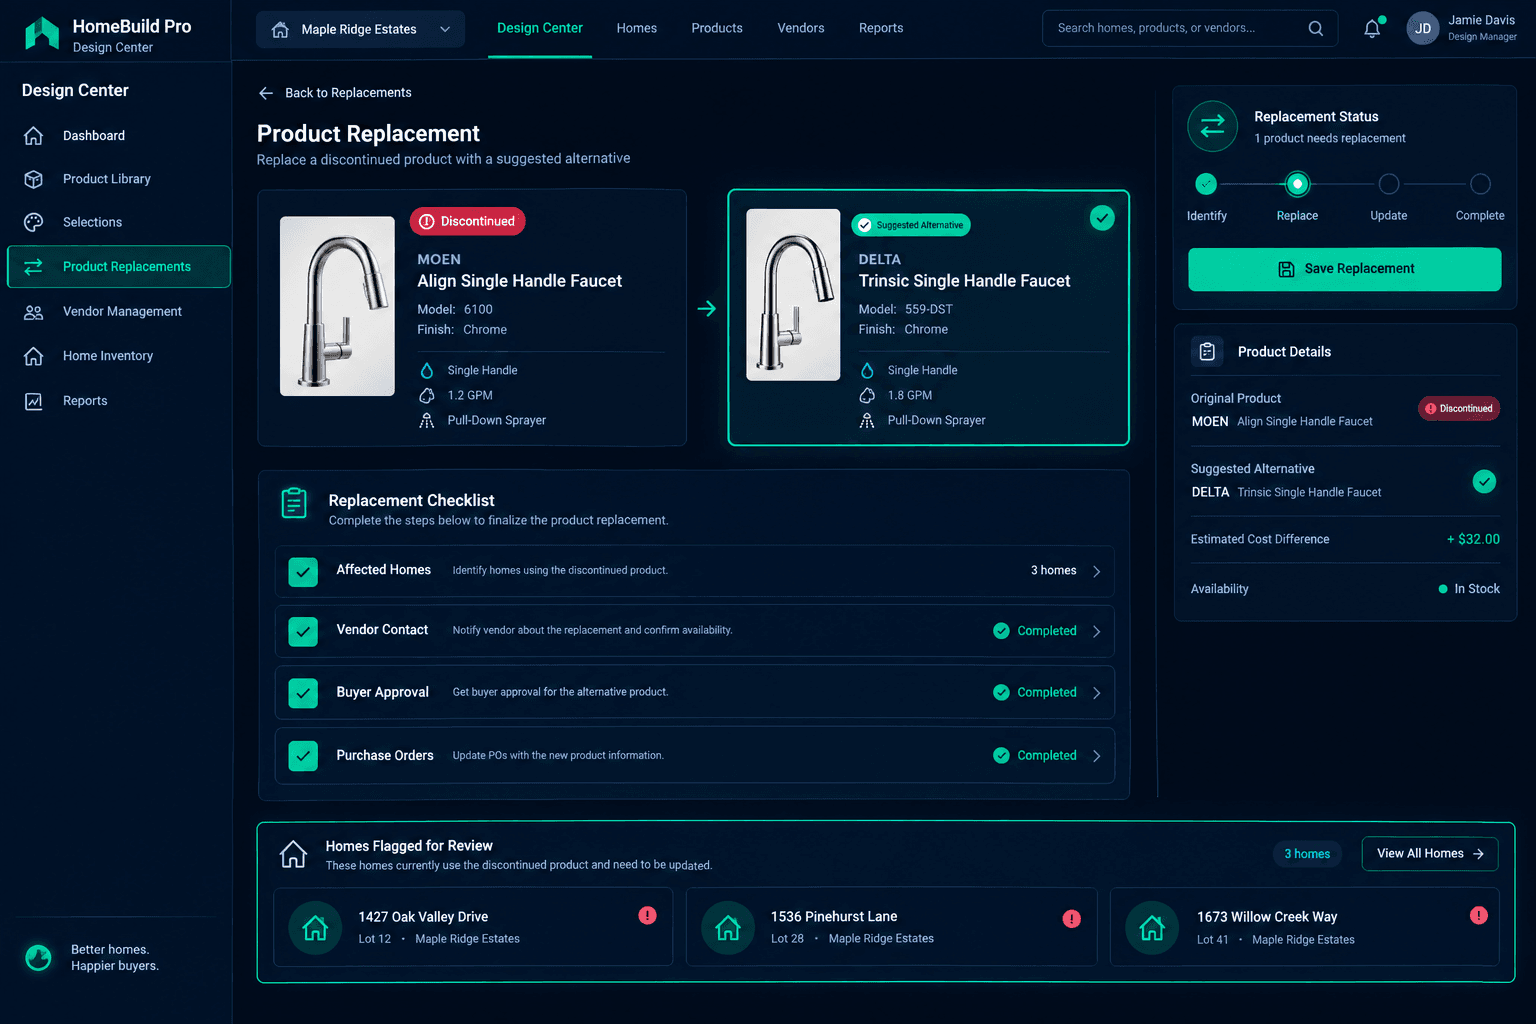Toggle selected check on Delta Trinsic card
Screen dimensions: 1536x1024
pyautogui.click(x=1102, y=218)
